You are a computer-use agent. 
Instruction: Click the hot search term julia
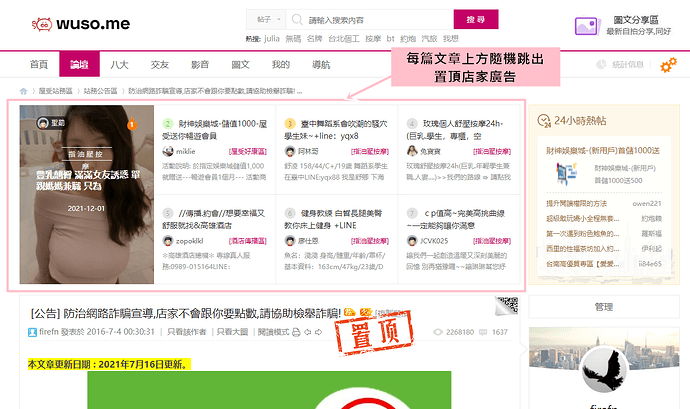[x=272, y=39]
